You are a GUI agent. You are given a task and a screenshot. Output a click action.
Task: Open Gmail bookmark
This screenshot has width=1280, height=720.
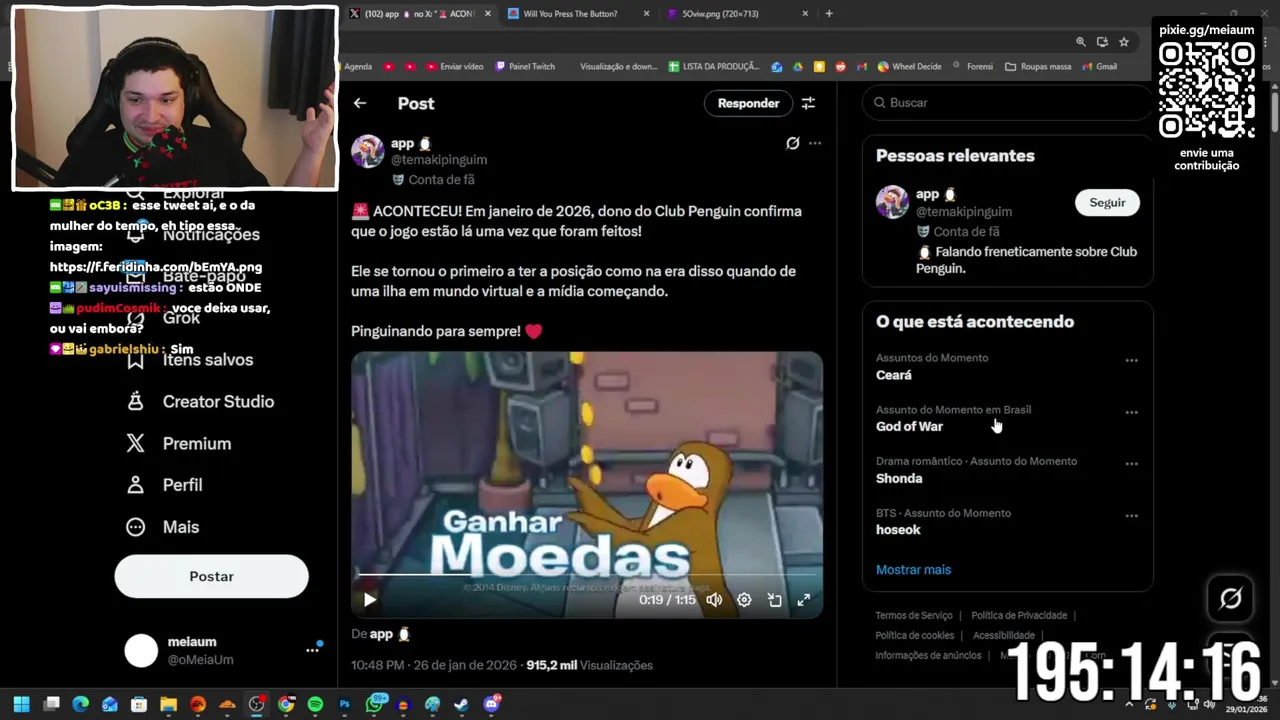(1099, 67)
